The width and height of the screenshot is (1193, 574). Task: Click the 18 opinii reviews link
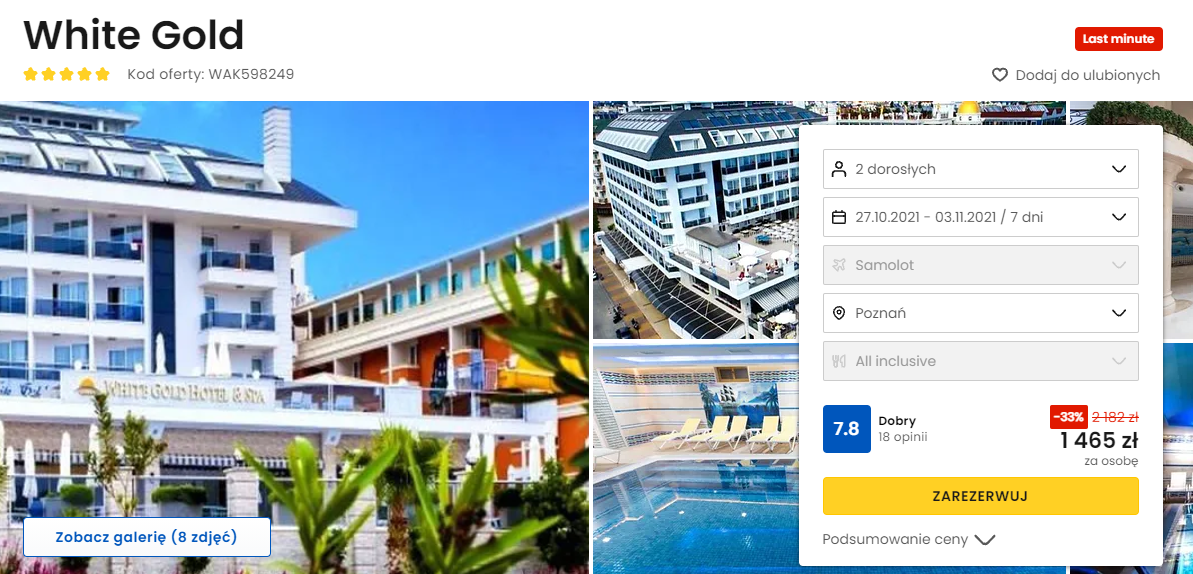click(x=902, y=437)
